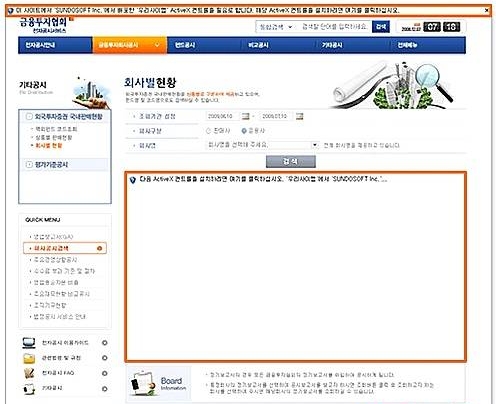496x404 pixels.
Task: Open the end date calendar icon
Action: pyautogui.click(x=300, y=116)
